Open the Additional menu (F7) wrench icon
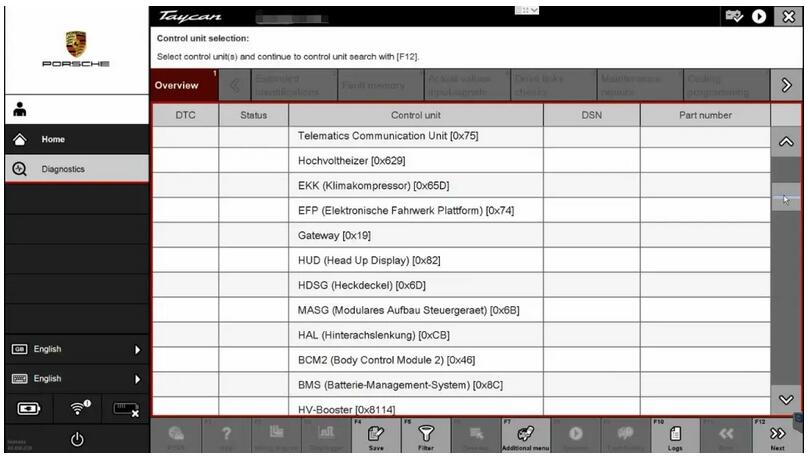The width and height of the screenshot is (808, 457). click(526, 436)
